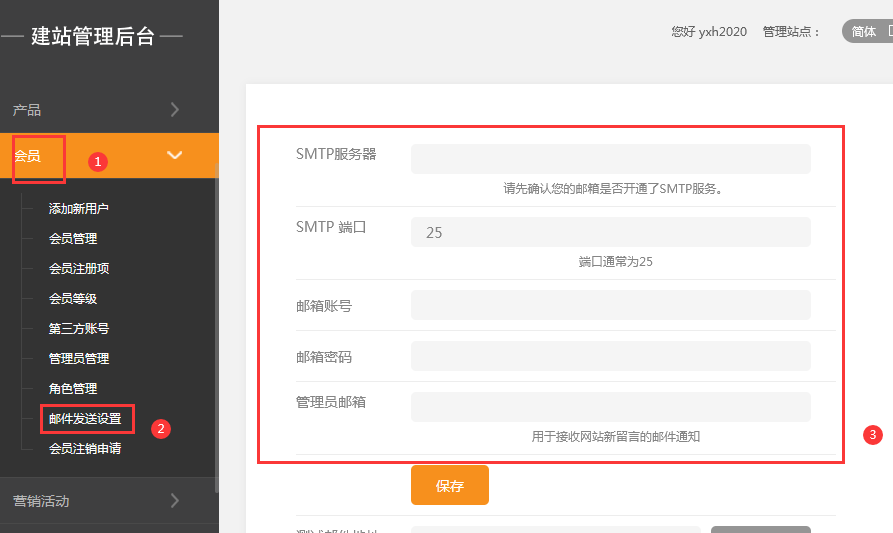
Task: Focus the SMTP 端口 field showing 25
Action: [610, 232]
